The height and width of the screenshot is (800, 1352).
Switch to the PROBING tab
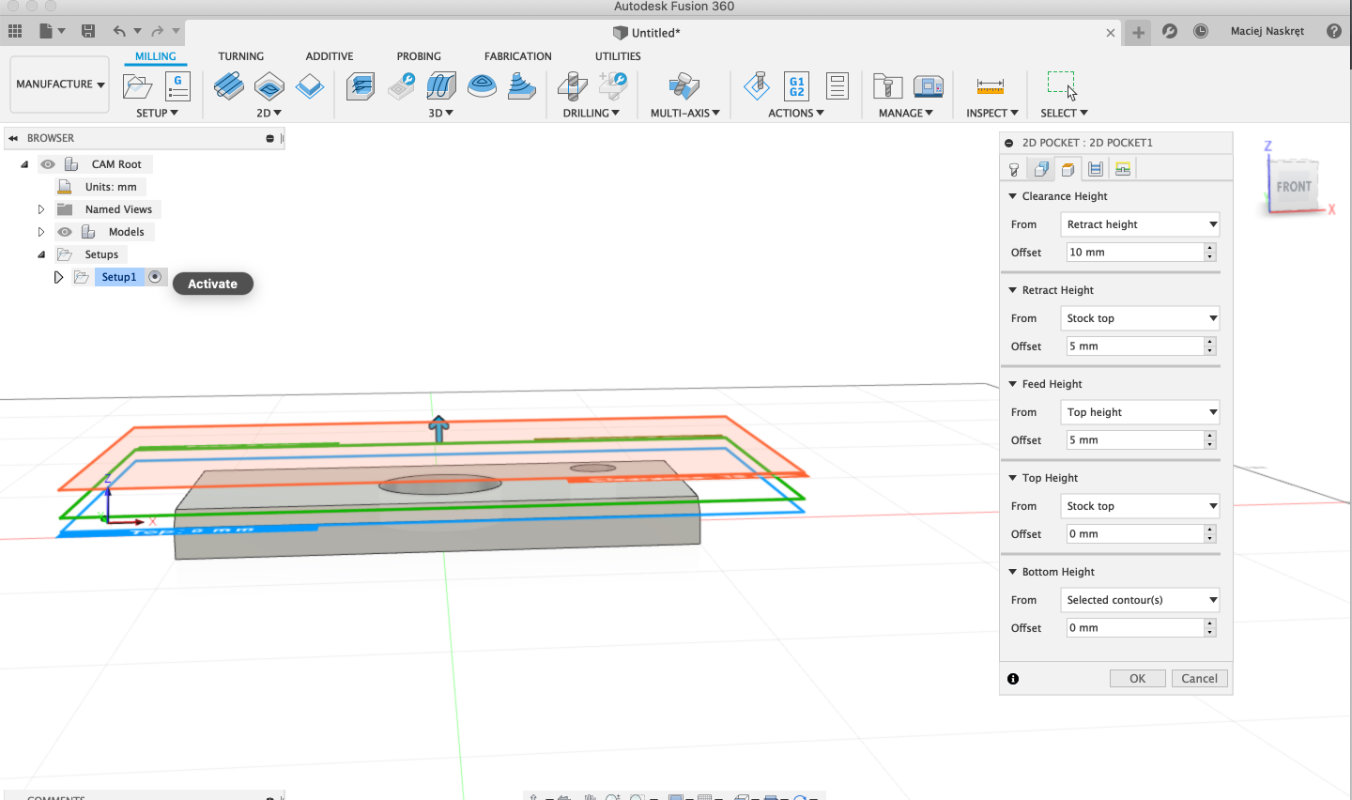(x=419, y=56)
